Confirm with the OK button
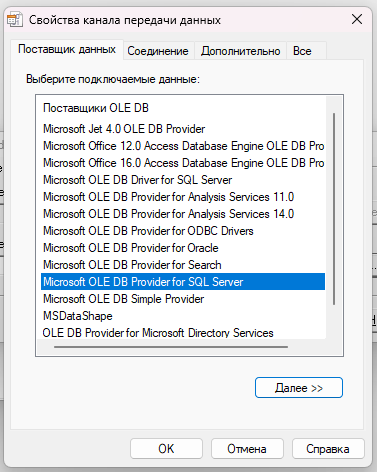The width and height of the screenshot is (377, 472). click(x=166, y=449)
